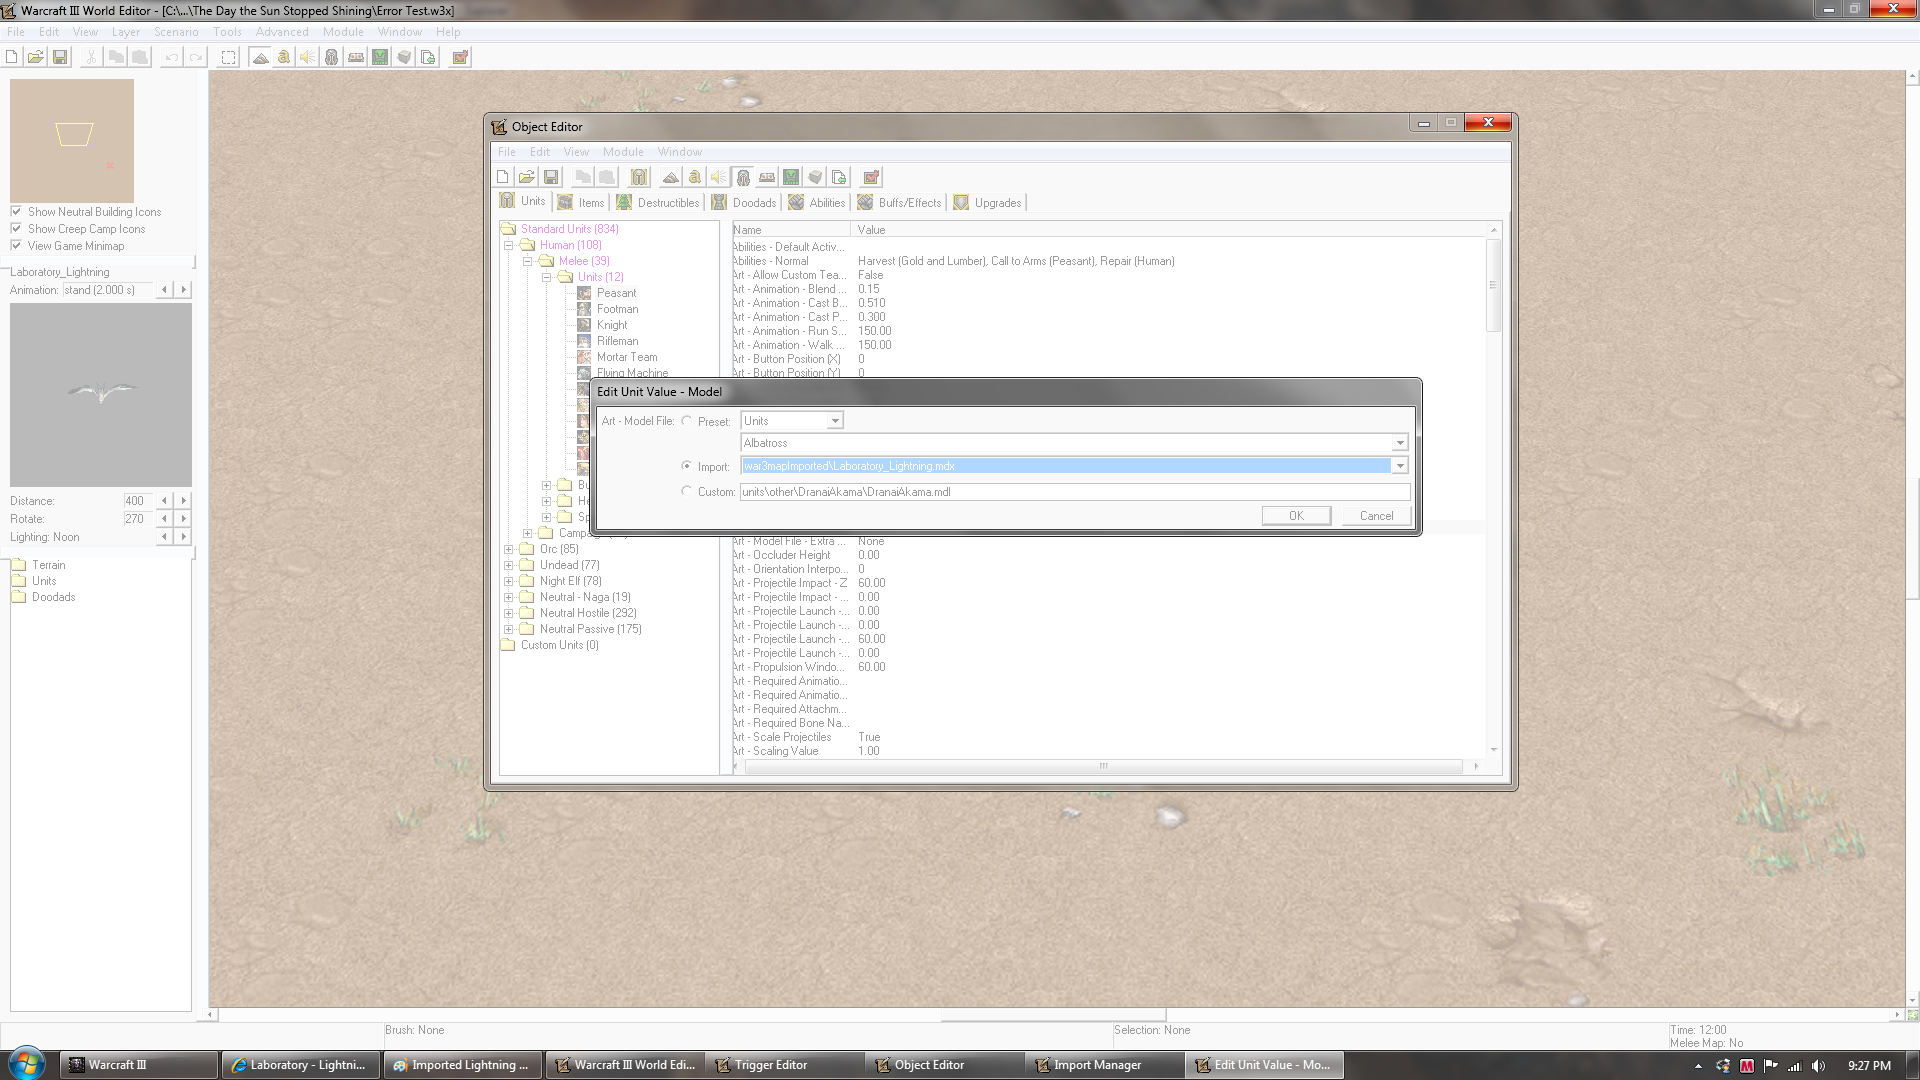Switch to Abilities tab
The width and height of the screenshot is (1920, 1080).
click(x=816, y=202)
